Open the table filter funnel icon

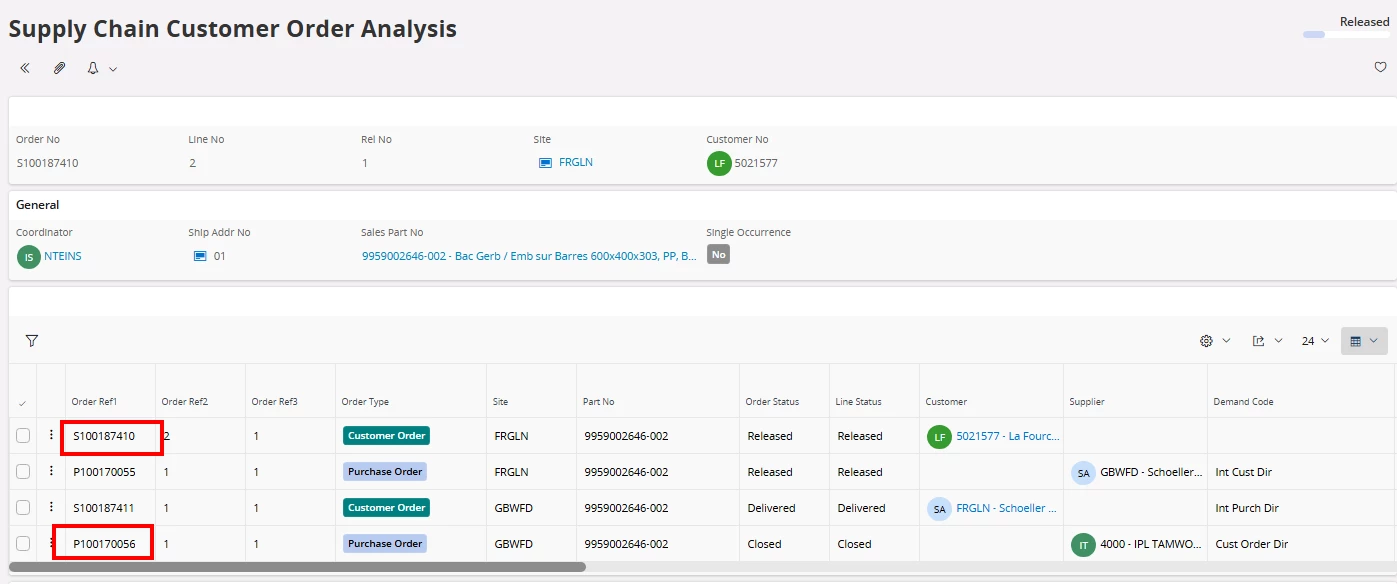pos(32,341)
